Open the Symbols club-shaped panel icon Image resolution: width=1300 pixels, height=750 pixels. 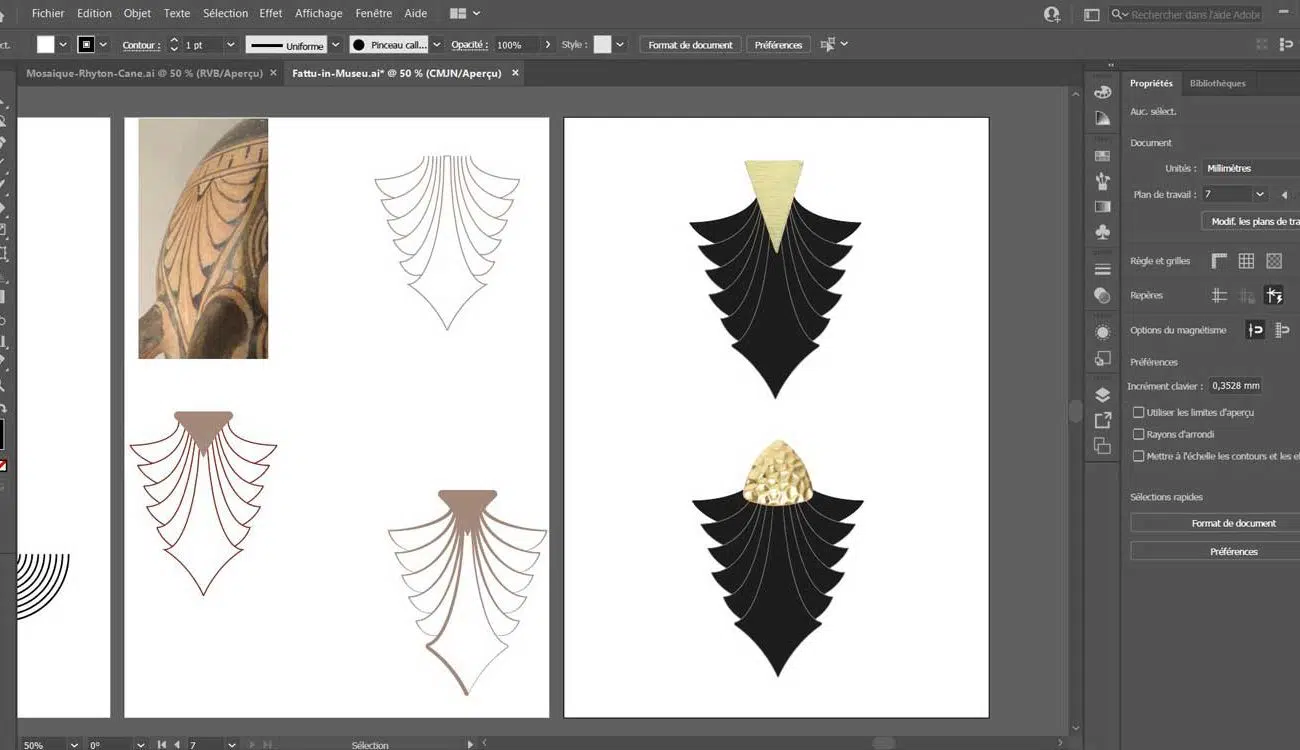click(x=1102, y=232)
